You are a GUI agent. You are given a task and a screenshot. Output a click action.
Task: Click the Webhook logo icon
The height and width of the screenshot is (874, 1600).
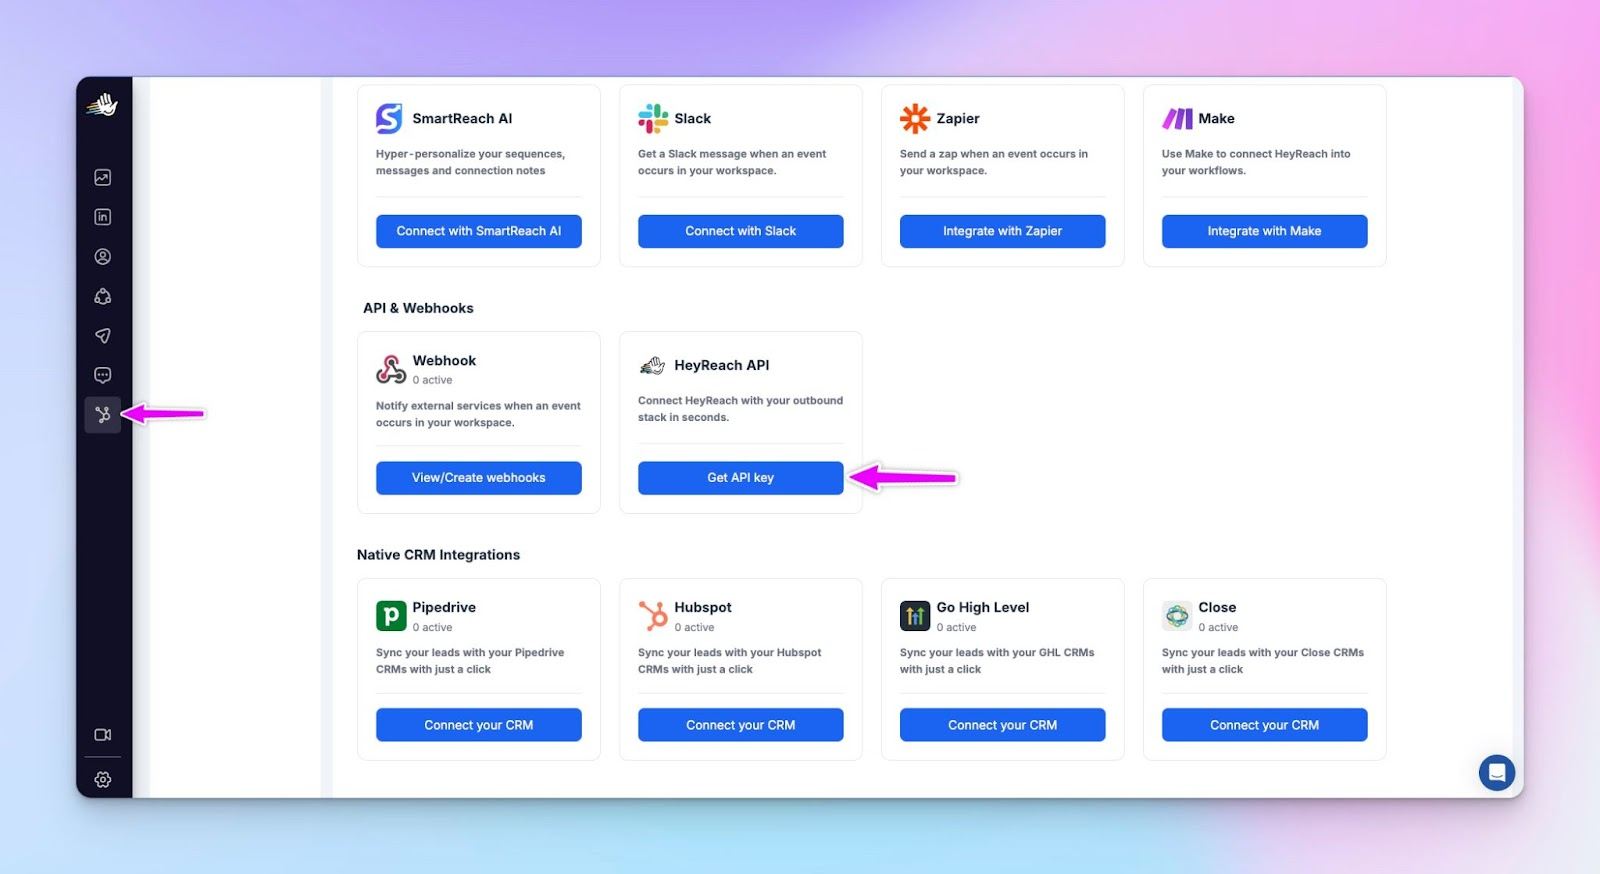[391, 369]
